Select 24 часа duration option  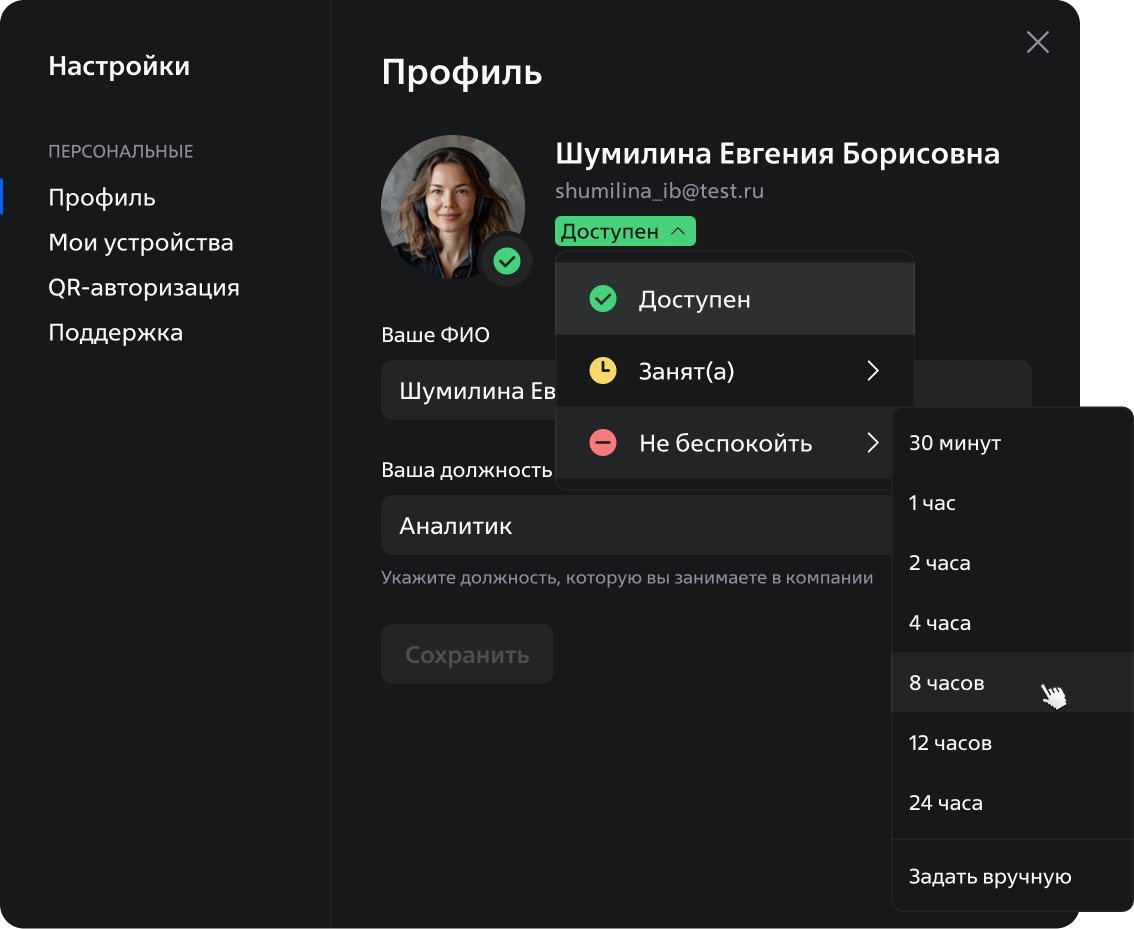[946, 803]
